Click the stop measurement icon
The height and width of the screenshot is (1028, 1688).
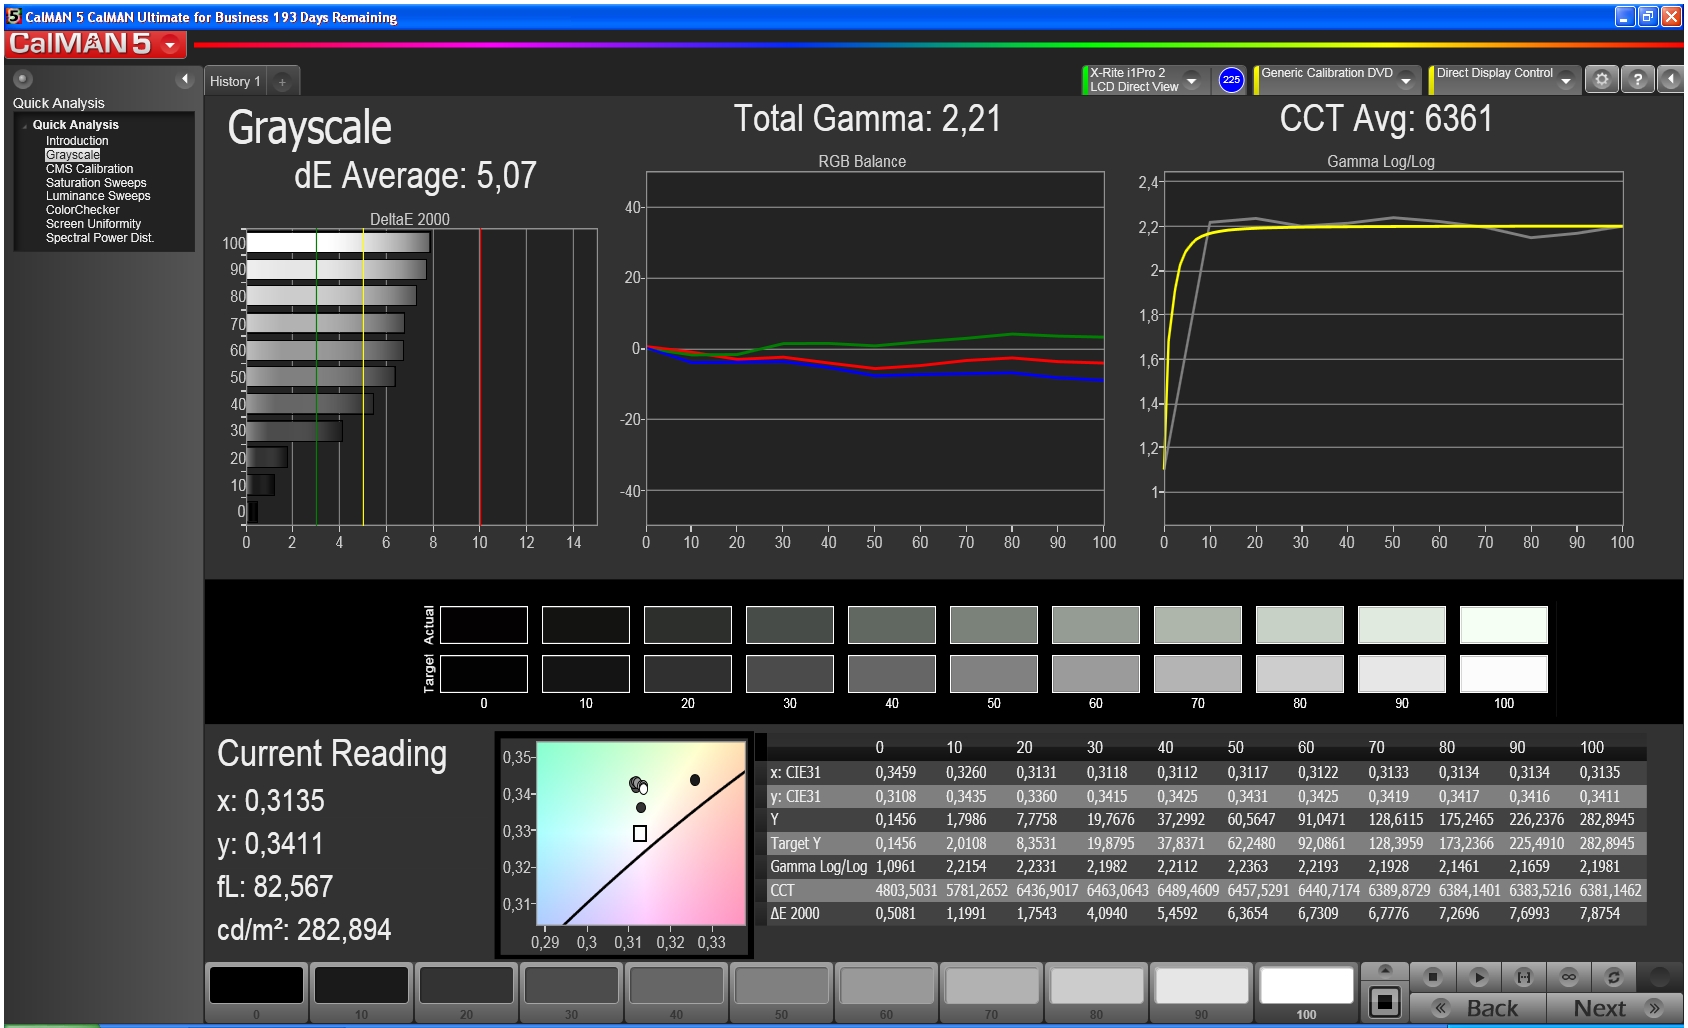pyautogui.click(x=1432, y=977)
